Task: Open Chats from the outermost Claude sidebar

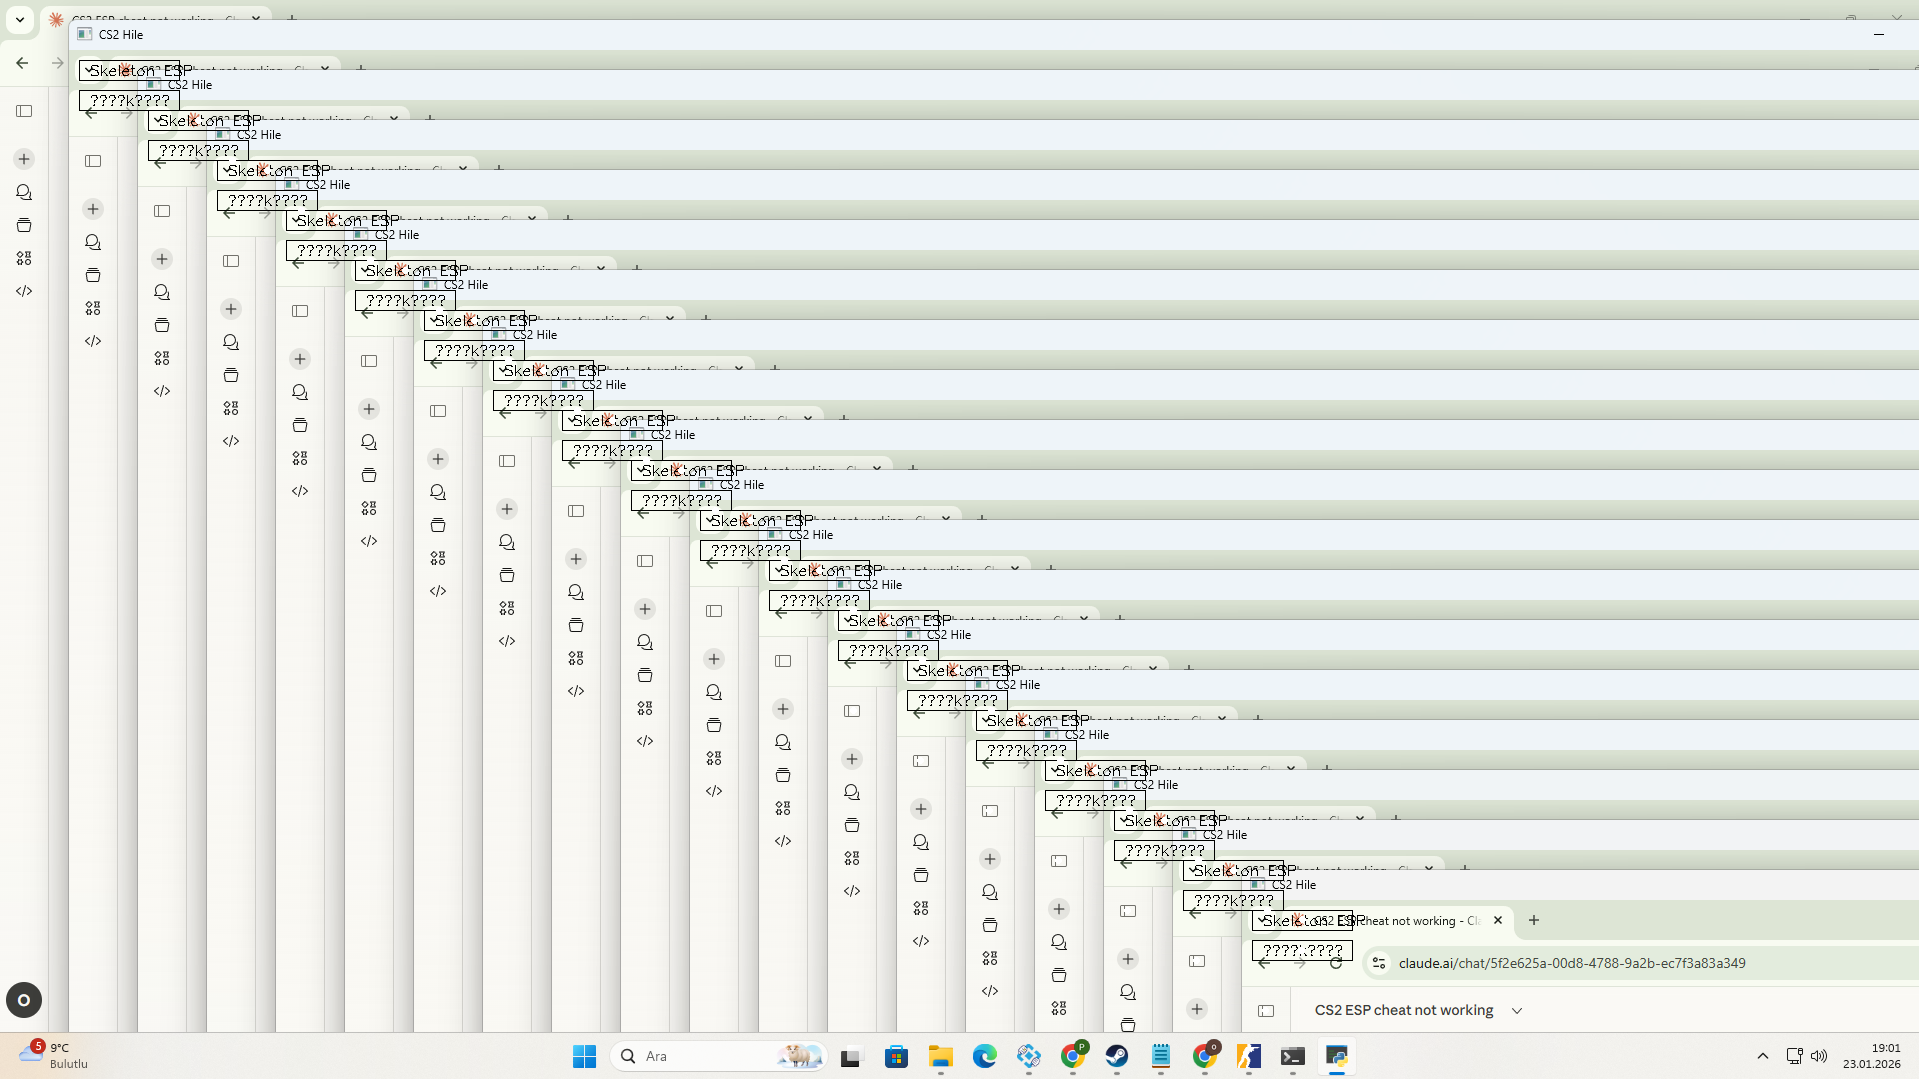Action: [x=24, y=192]
